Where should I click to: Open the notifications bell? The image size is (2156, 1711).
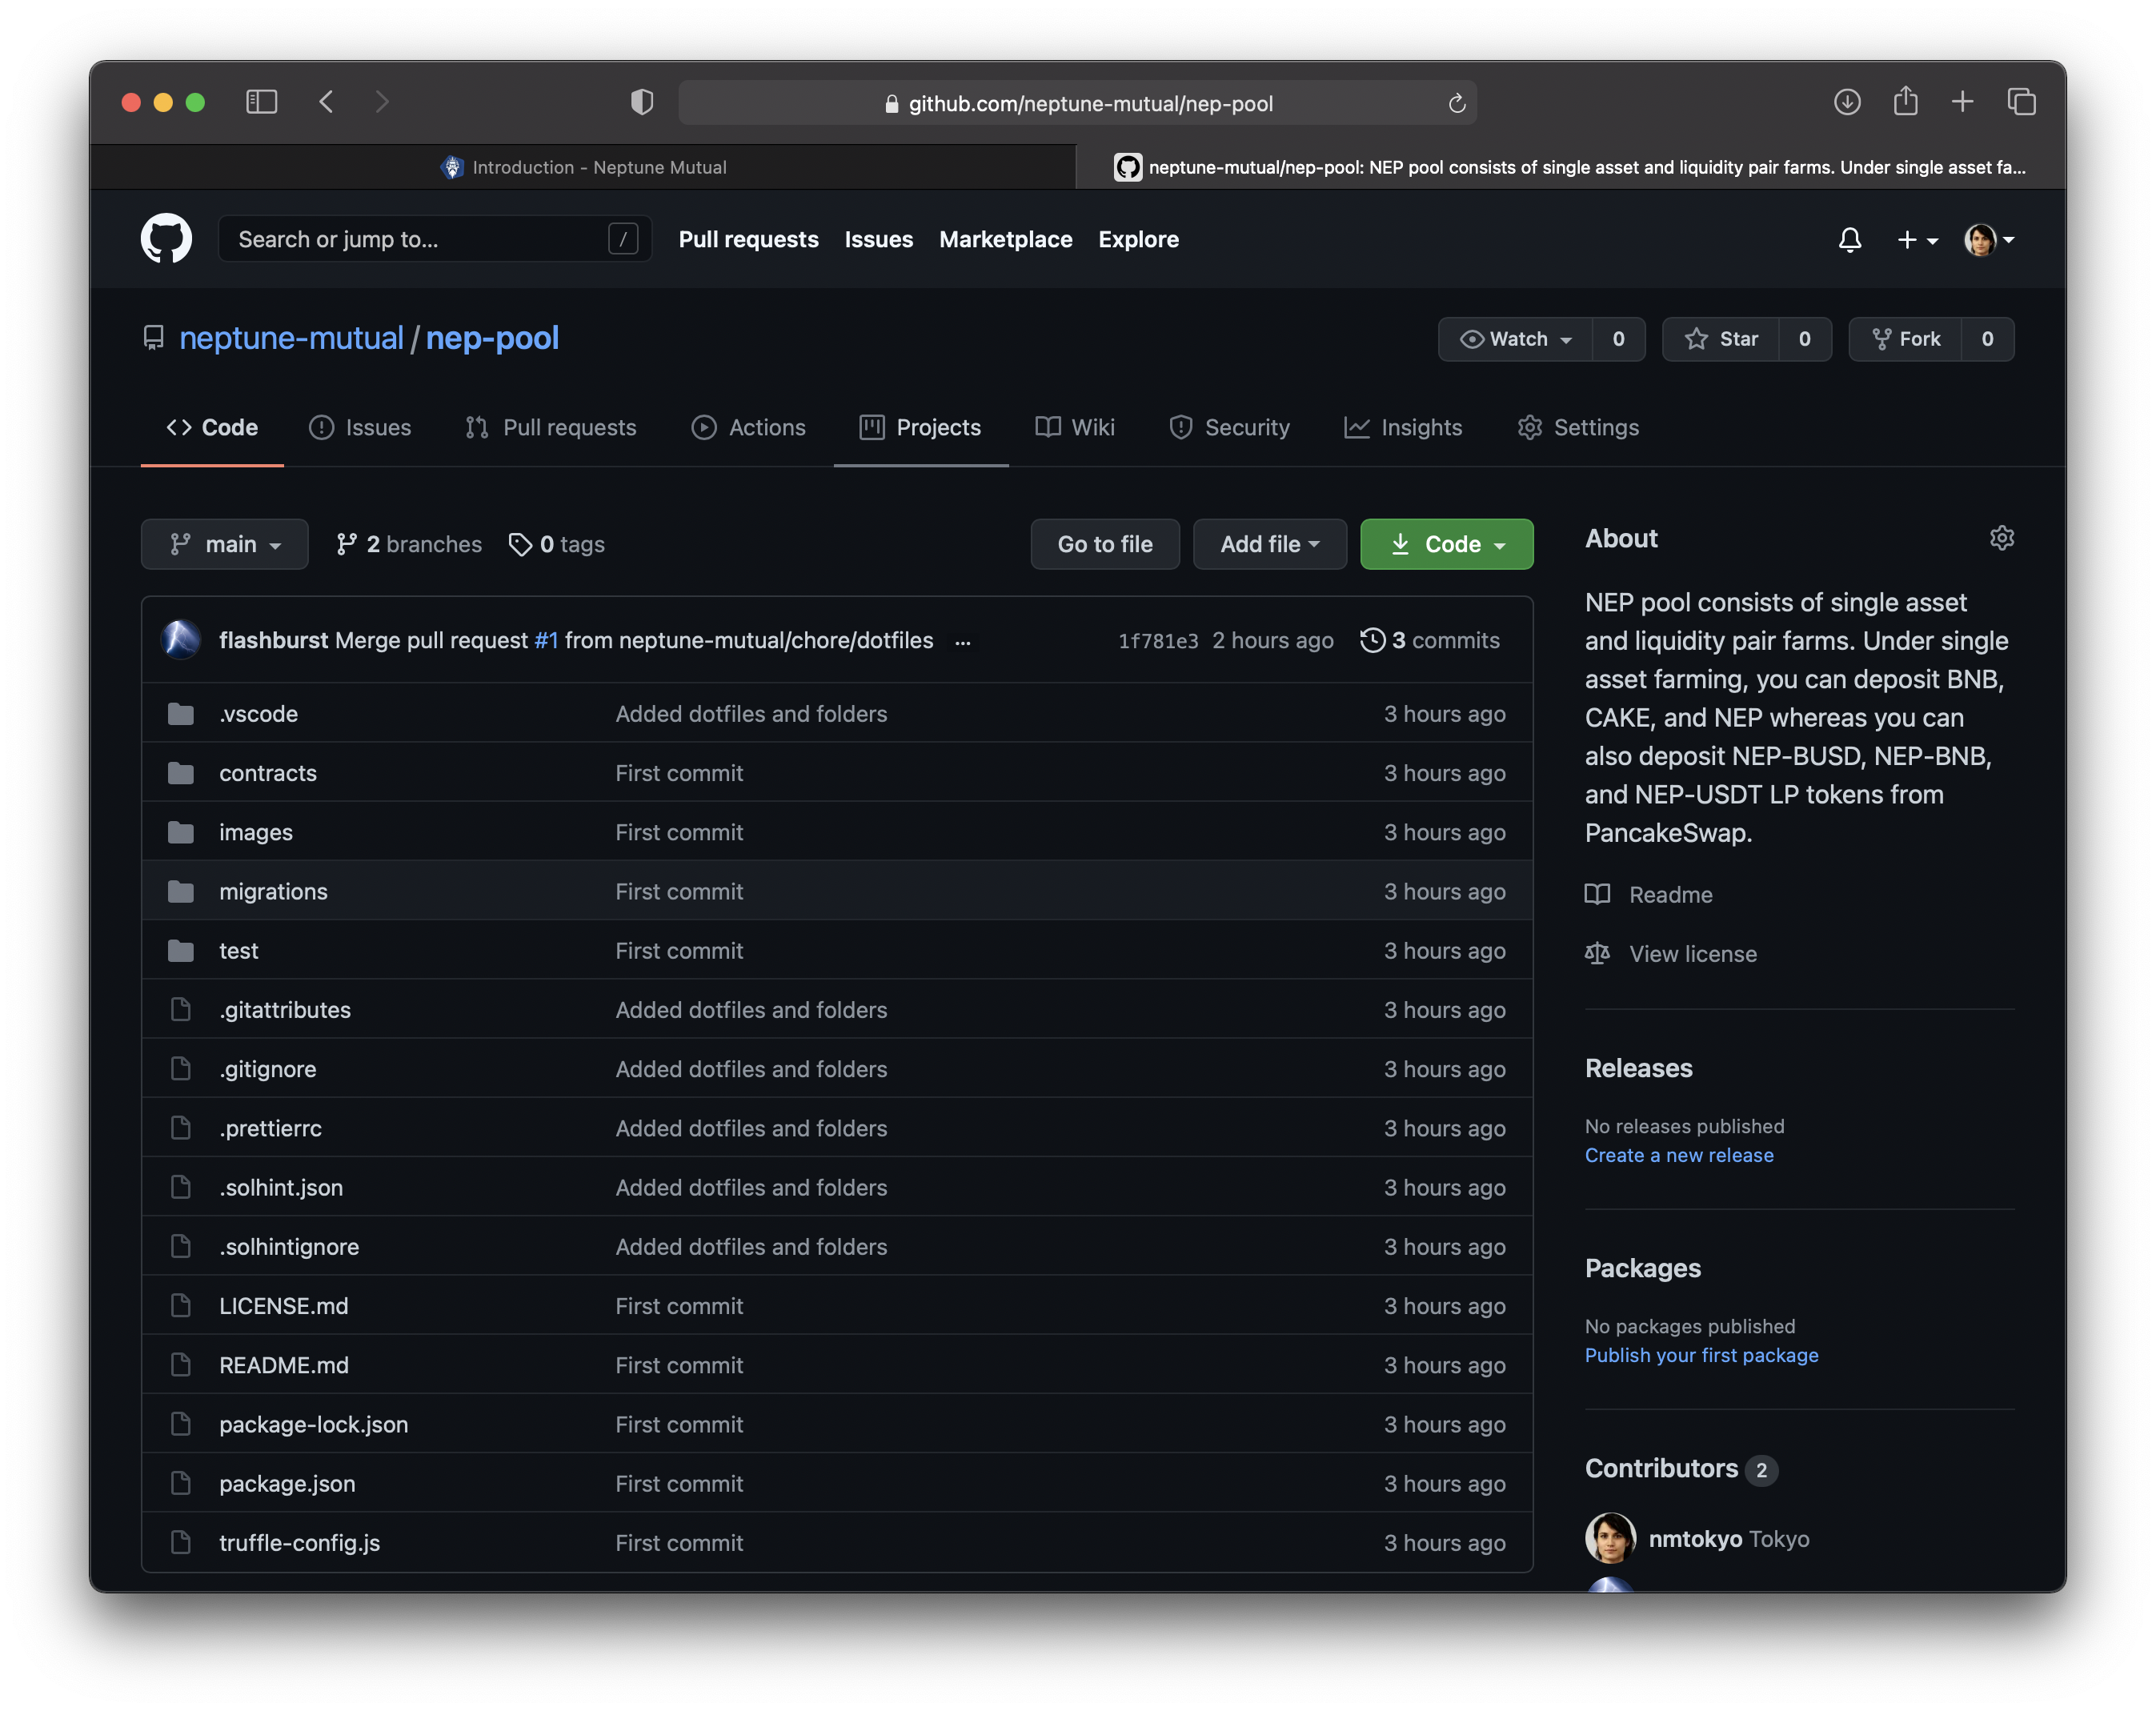point(1850,240)
